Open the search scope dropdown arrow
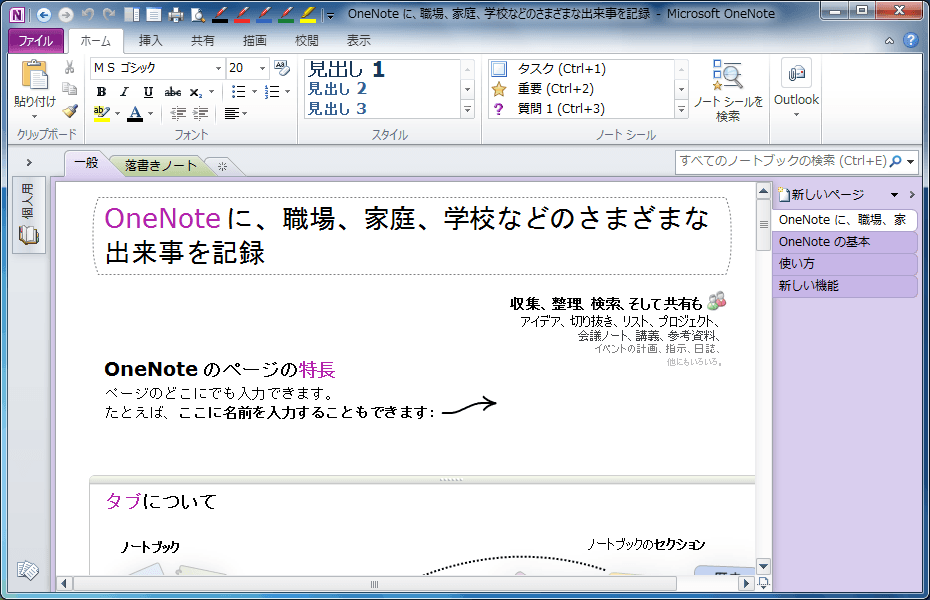This screenshot has width=930, height=600. [910, 161]
